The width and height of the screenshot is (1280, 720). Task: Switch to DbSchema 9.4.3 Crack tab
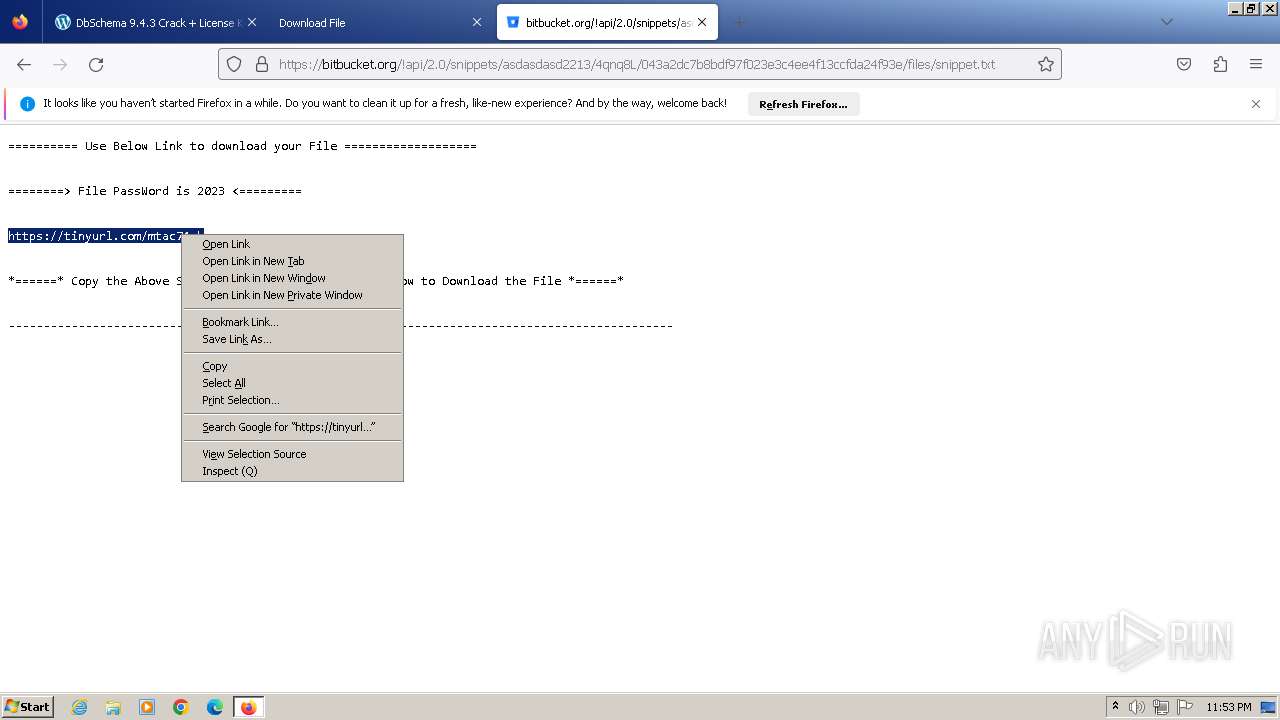155,22
